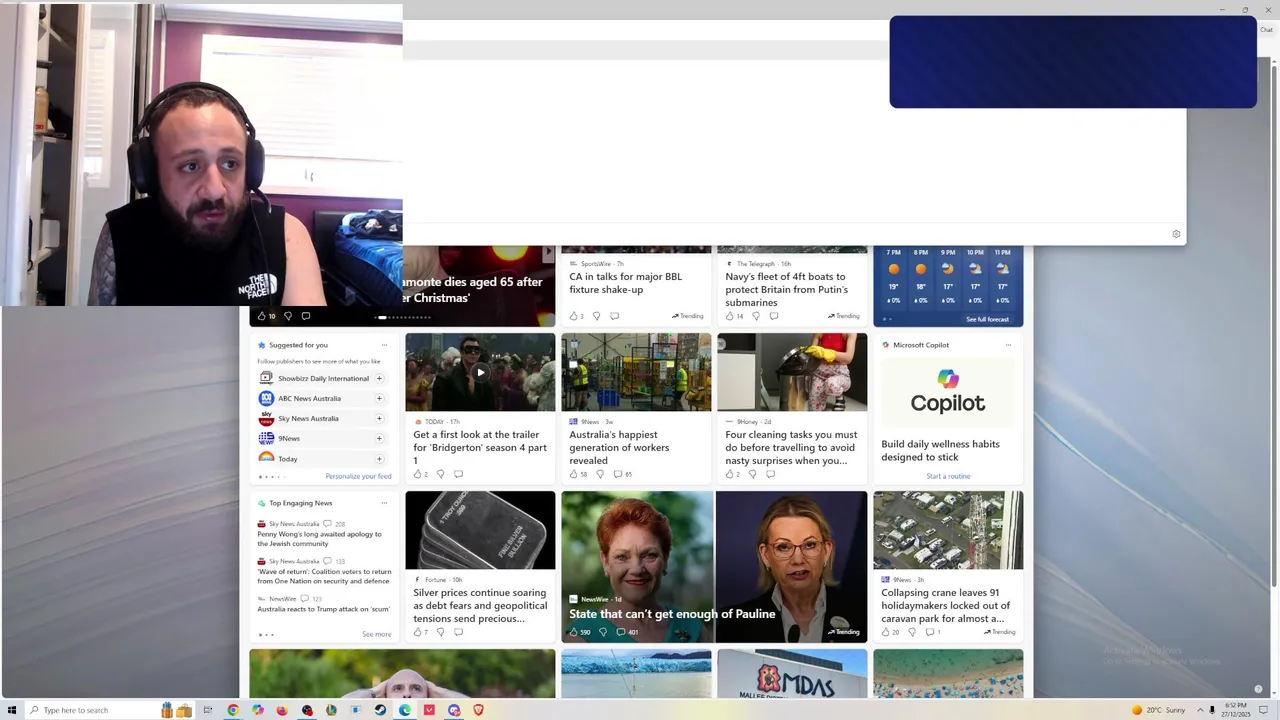This screenshot has width=1280, height=720.
Task: Open Microsoft Copilot card more options
Action: point(1008,345)
